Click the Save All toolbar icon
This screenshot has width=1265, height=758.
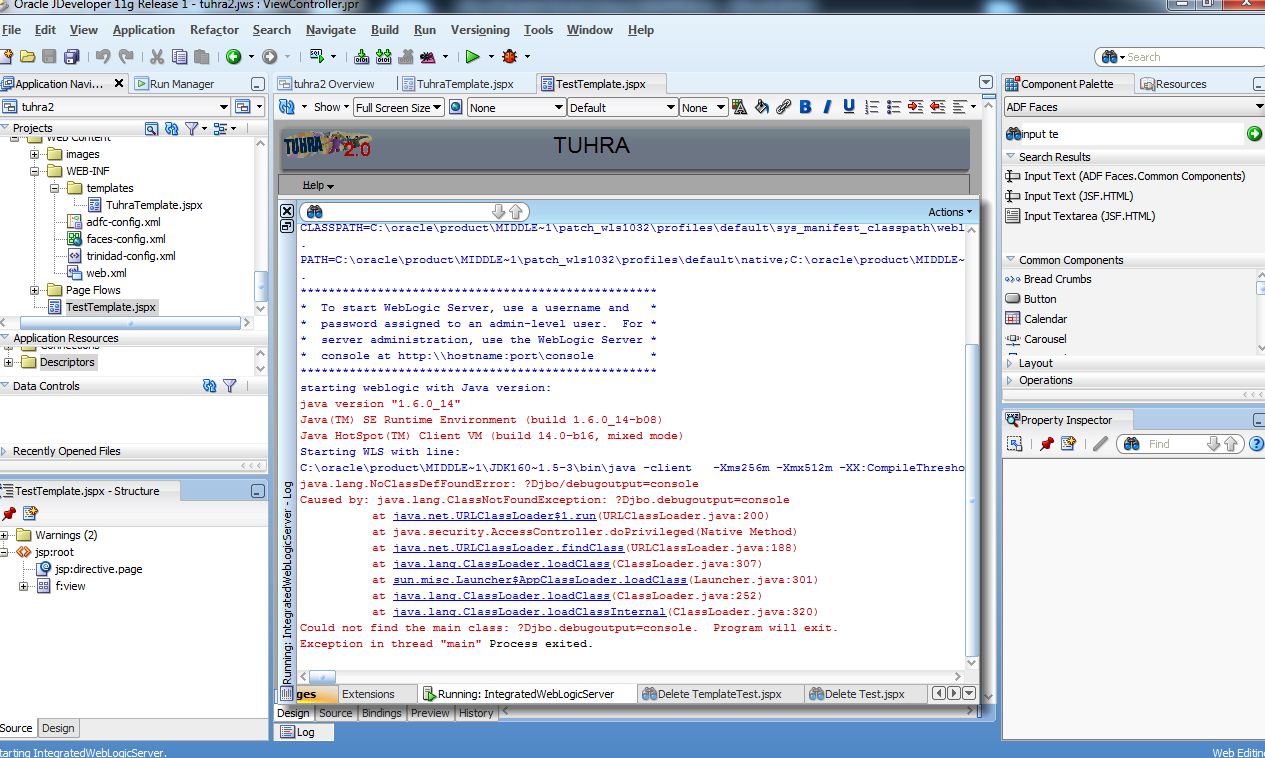click(x=72, y=57)
